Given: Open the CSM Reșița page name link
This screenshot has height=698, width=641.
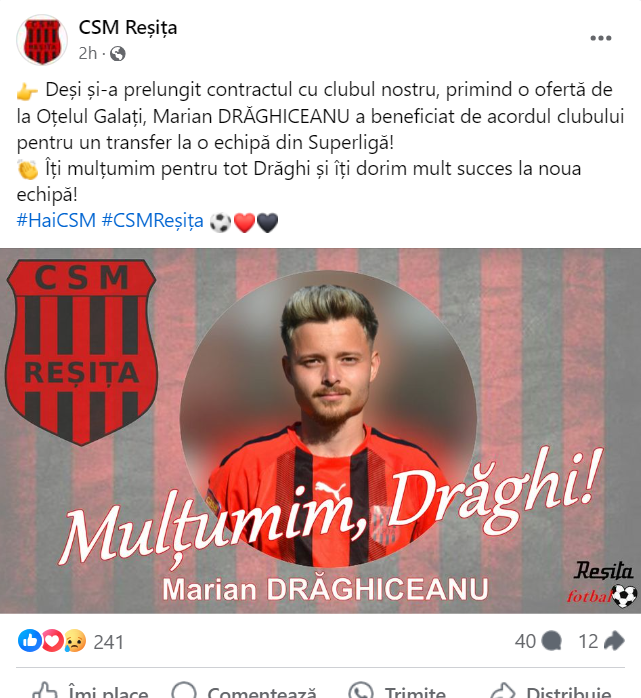Looking at the screenshot, I should tap(128, 27).
